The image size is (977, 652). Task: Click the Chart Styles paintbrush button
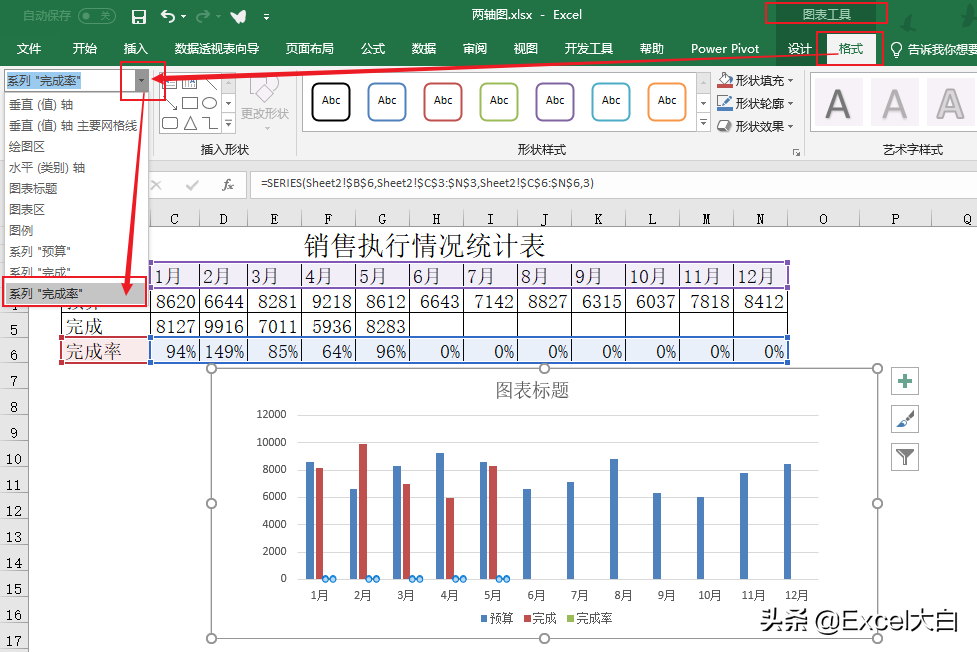(905, 419)
